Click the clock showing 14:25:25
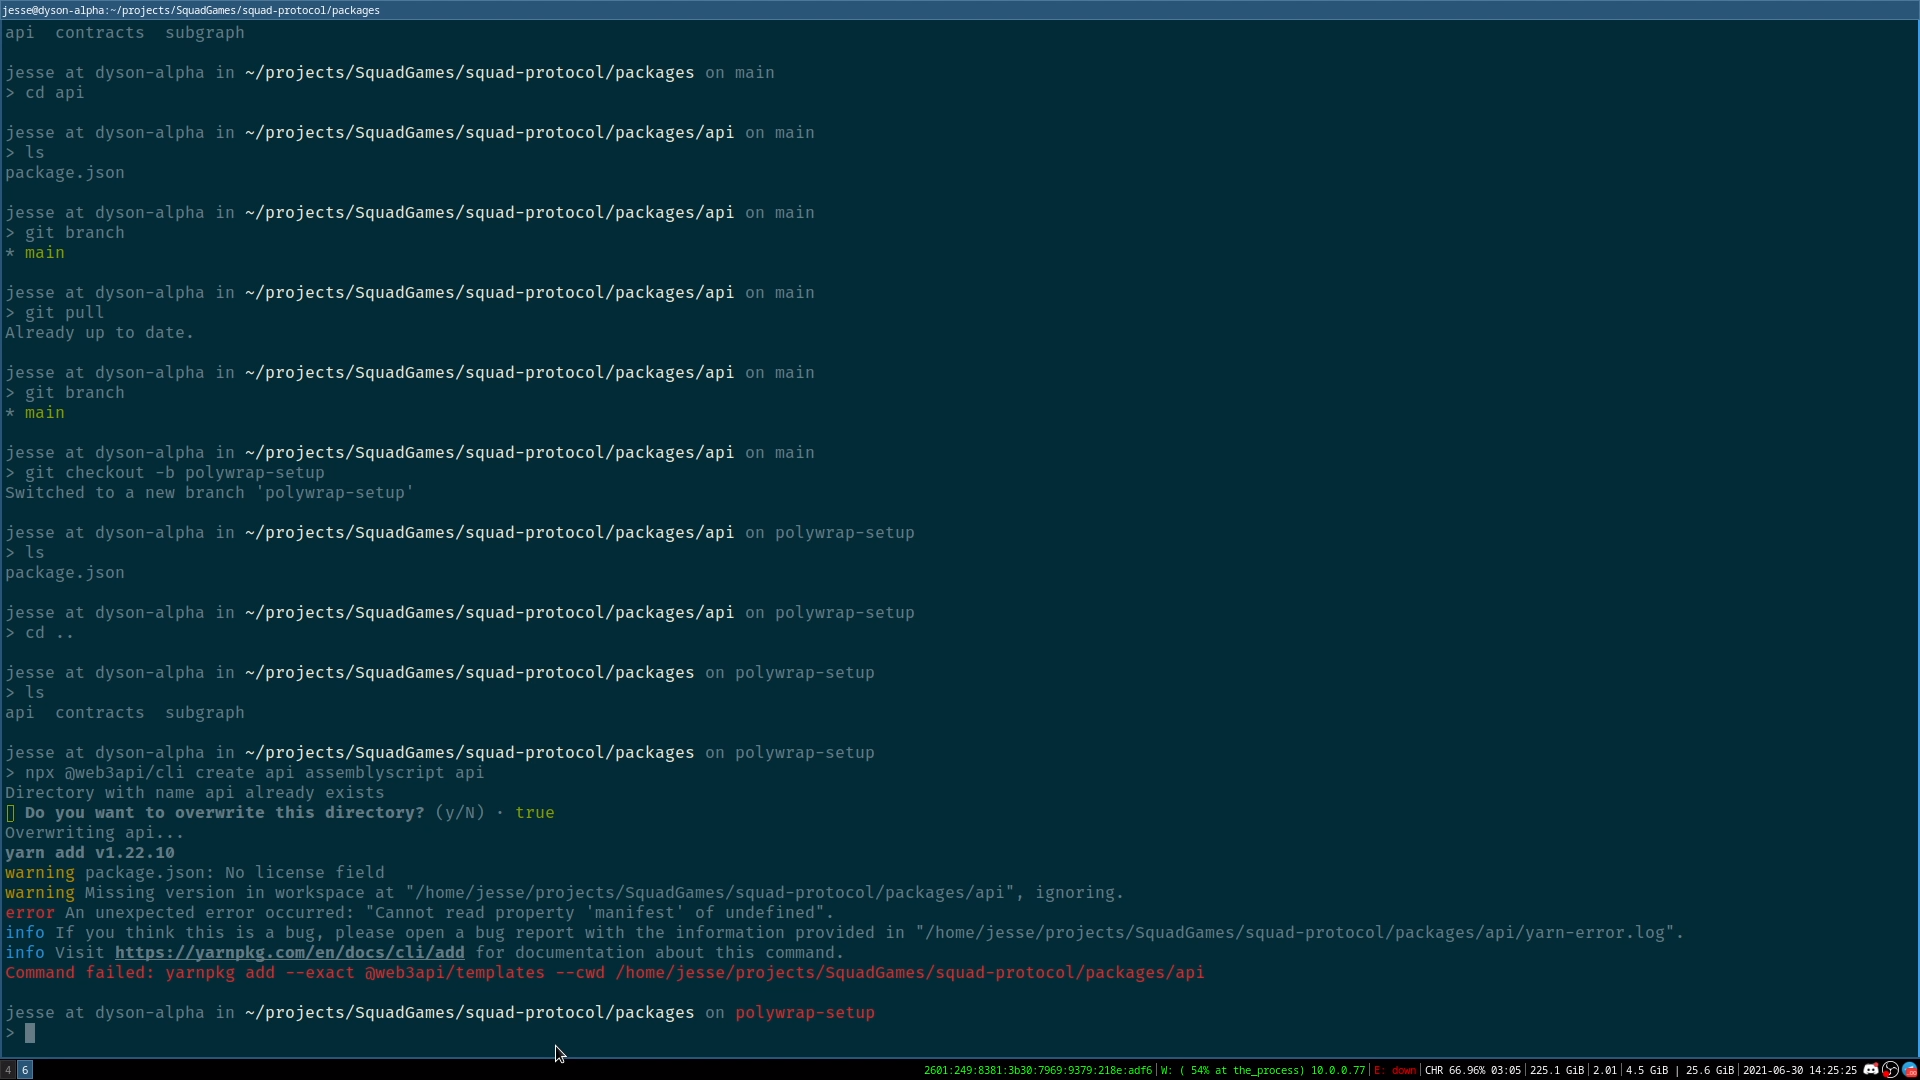1920x1080 pixels. [x=1832, y=1070]
